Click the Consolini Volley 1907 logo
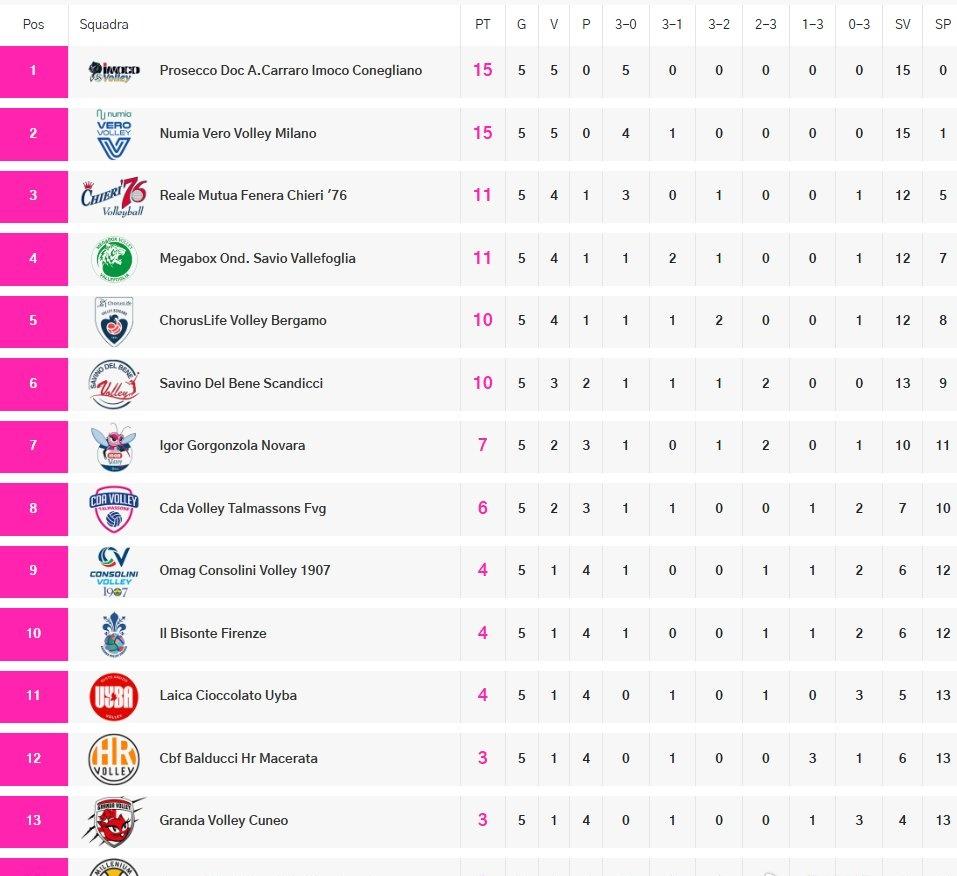This screenshot has height=876, width=957. pos(114,572)
